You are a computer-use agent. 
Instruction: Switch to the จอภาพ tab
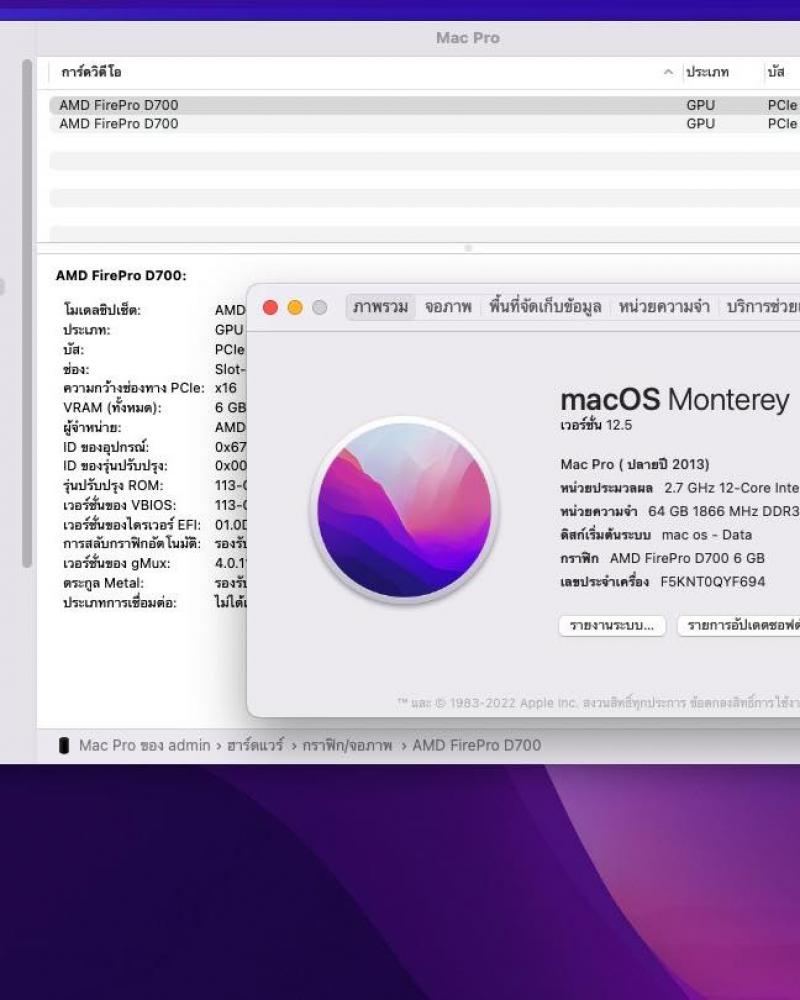tap(448, 307)
